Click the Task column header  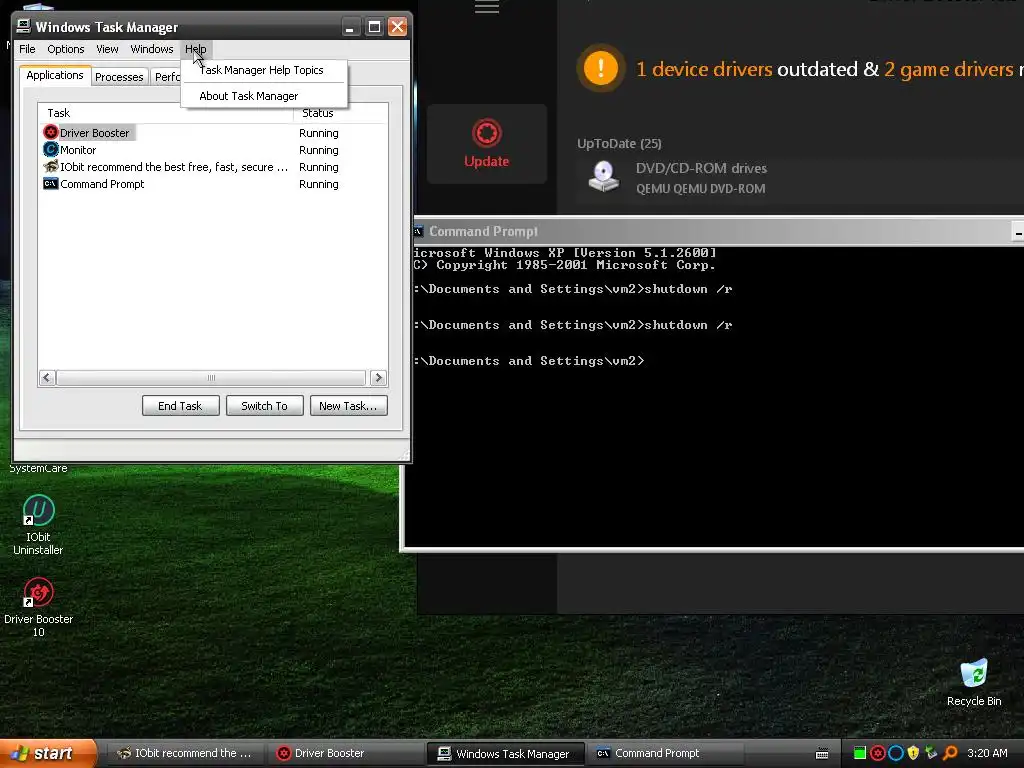(x=167, y=113)
